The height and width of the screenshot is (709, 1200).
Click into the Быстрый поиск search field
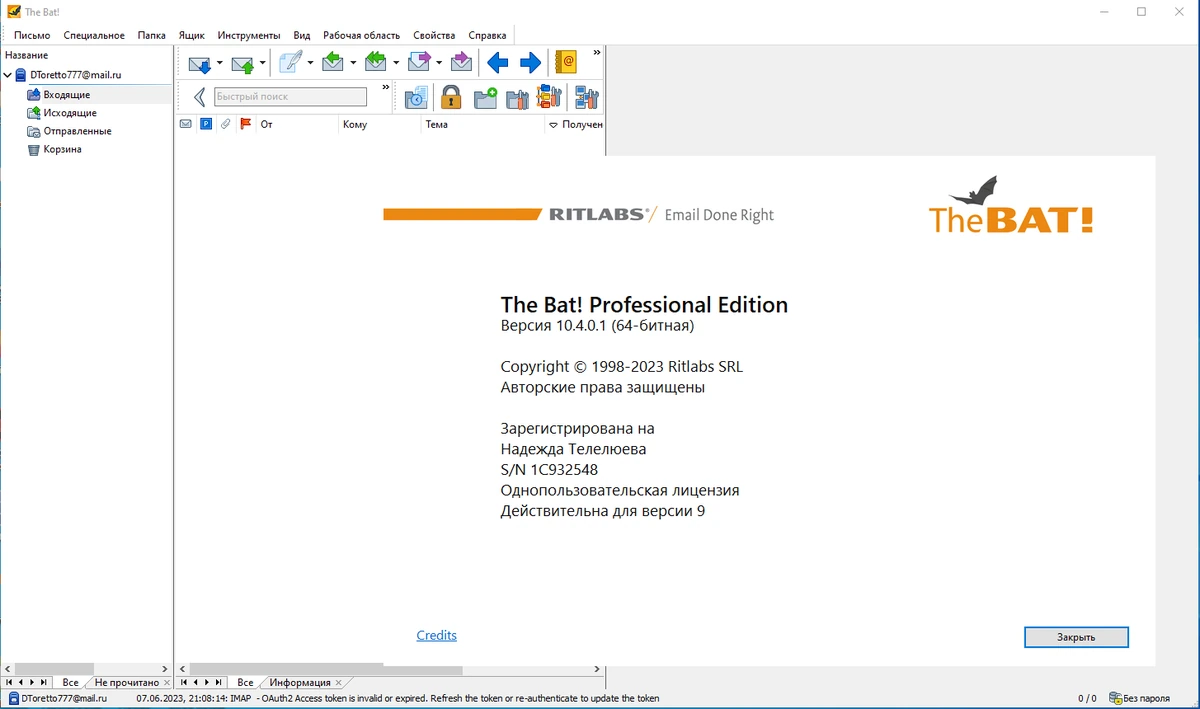290,97
